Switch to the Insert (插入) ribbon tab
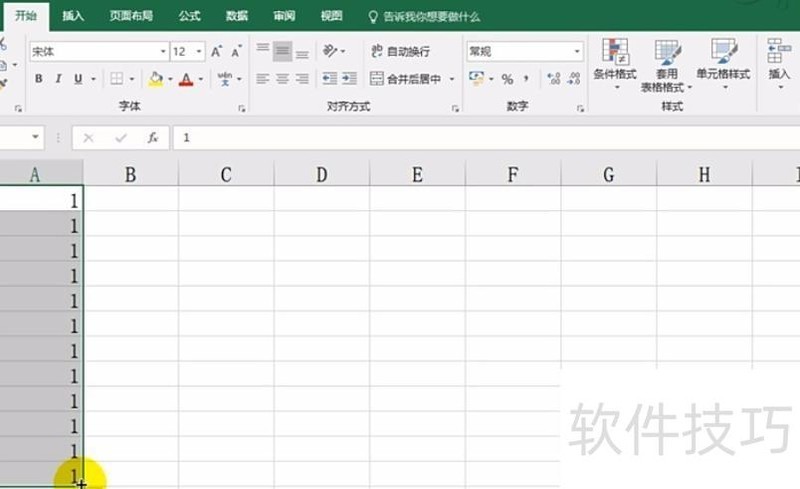Viewport: 800px width, 489px height. [73, 16]
